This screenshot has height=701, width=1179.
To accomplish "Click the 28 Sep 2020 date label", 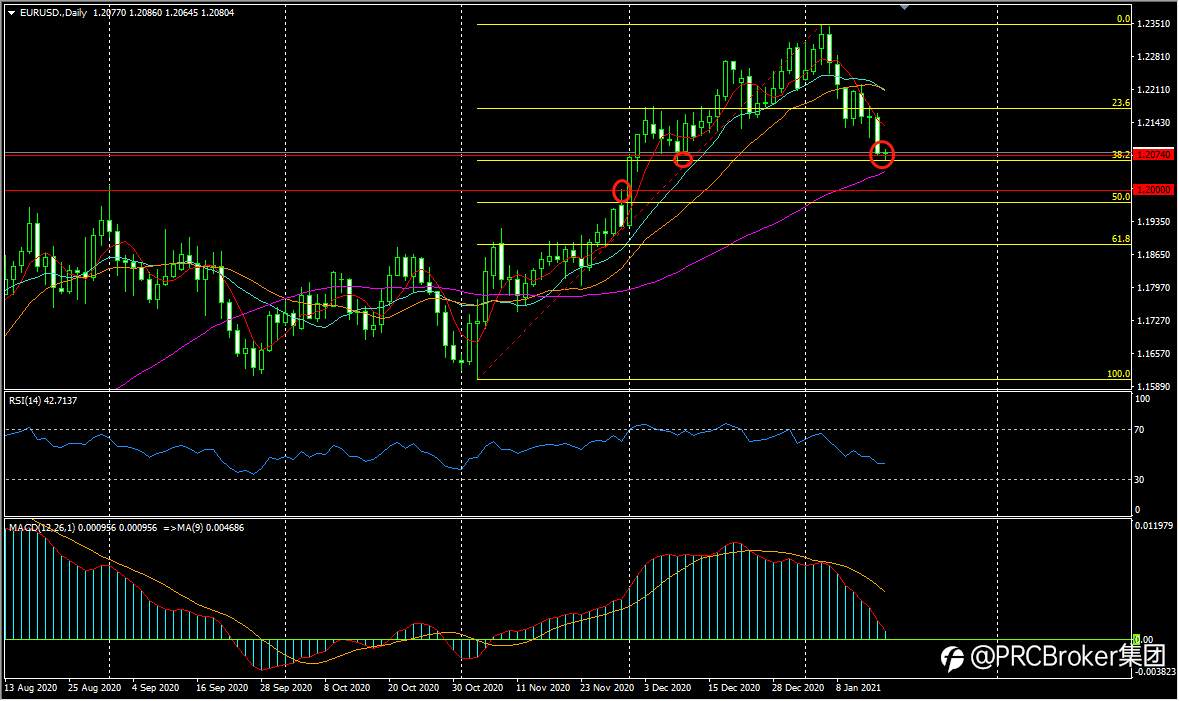I will (286, 688).
